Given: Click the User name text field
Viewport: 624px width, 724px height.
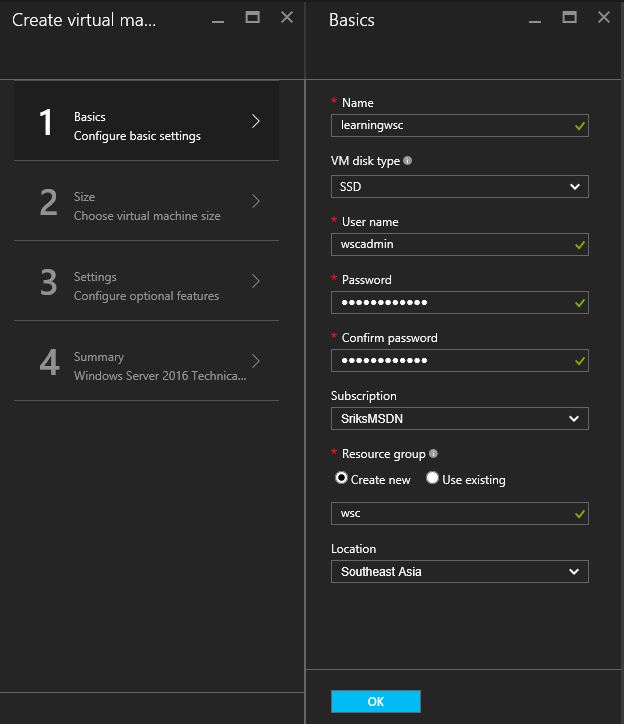Looking at the screenshot, I should (450, 245).
